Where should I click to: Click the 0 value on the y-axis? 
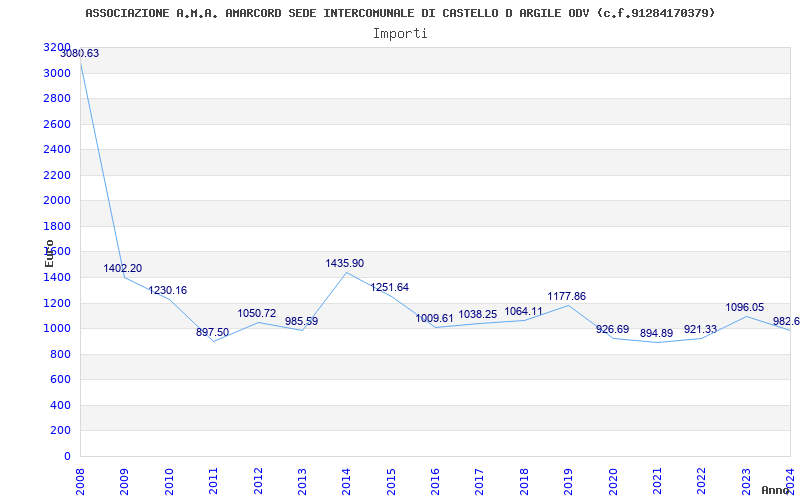pos(68,456)
